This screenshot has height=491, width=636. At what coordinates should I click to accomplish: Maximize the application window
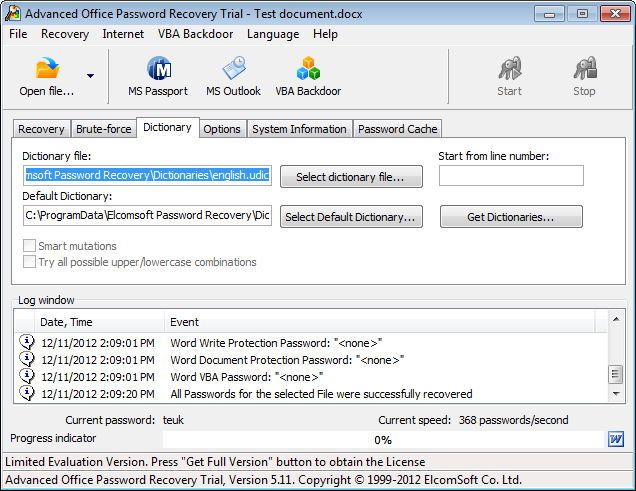[582, 14]
